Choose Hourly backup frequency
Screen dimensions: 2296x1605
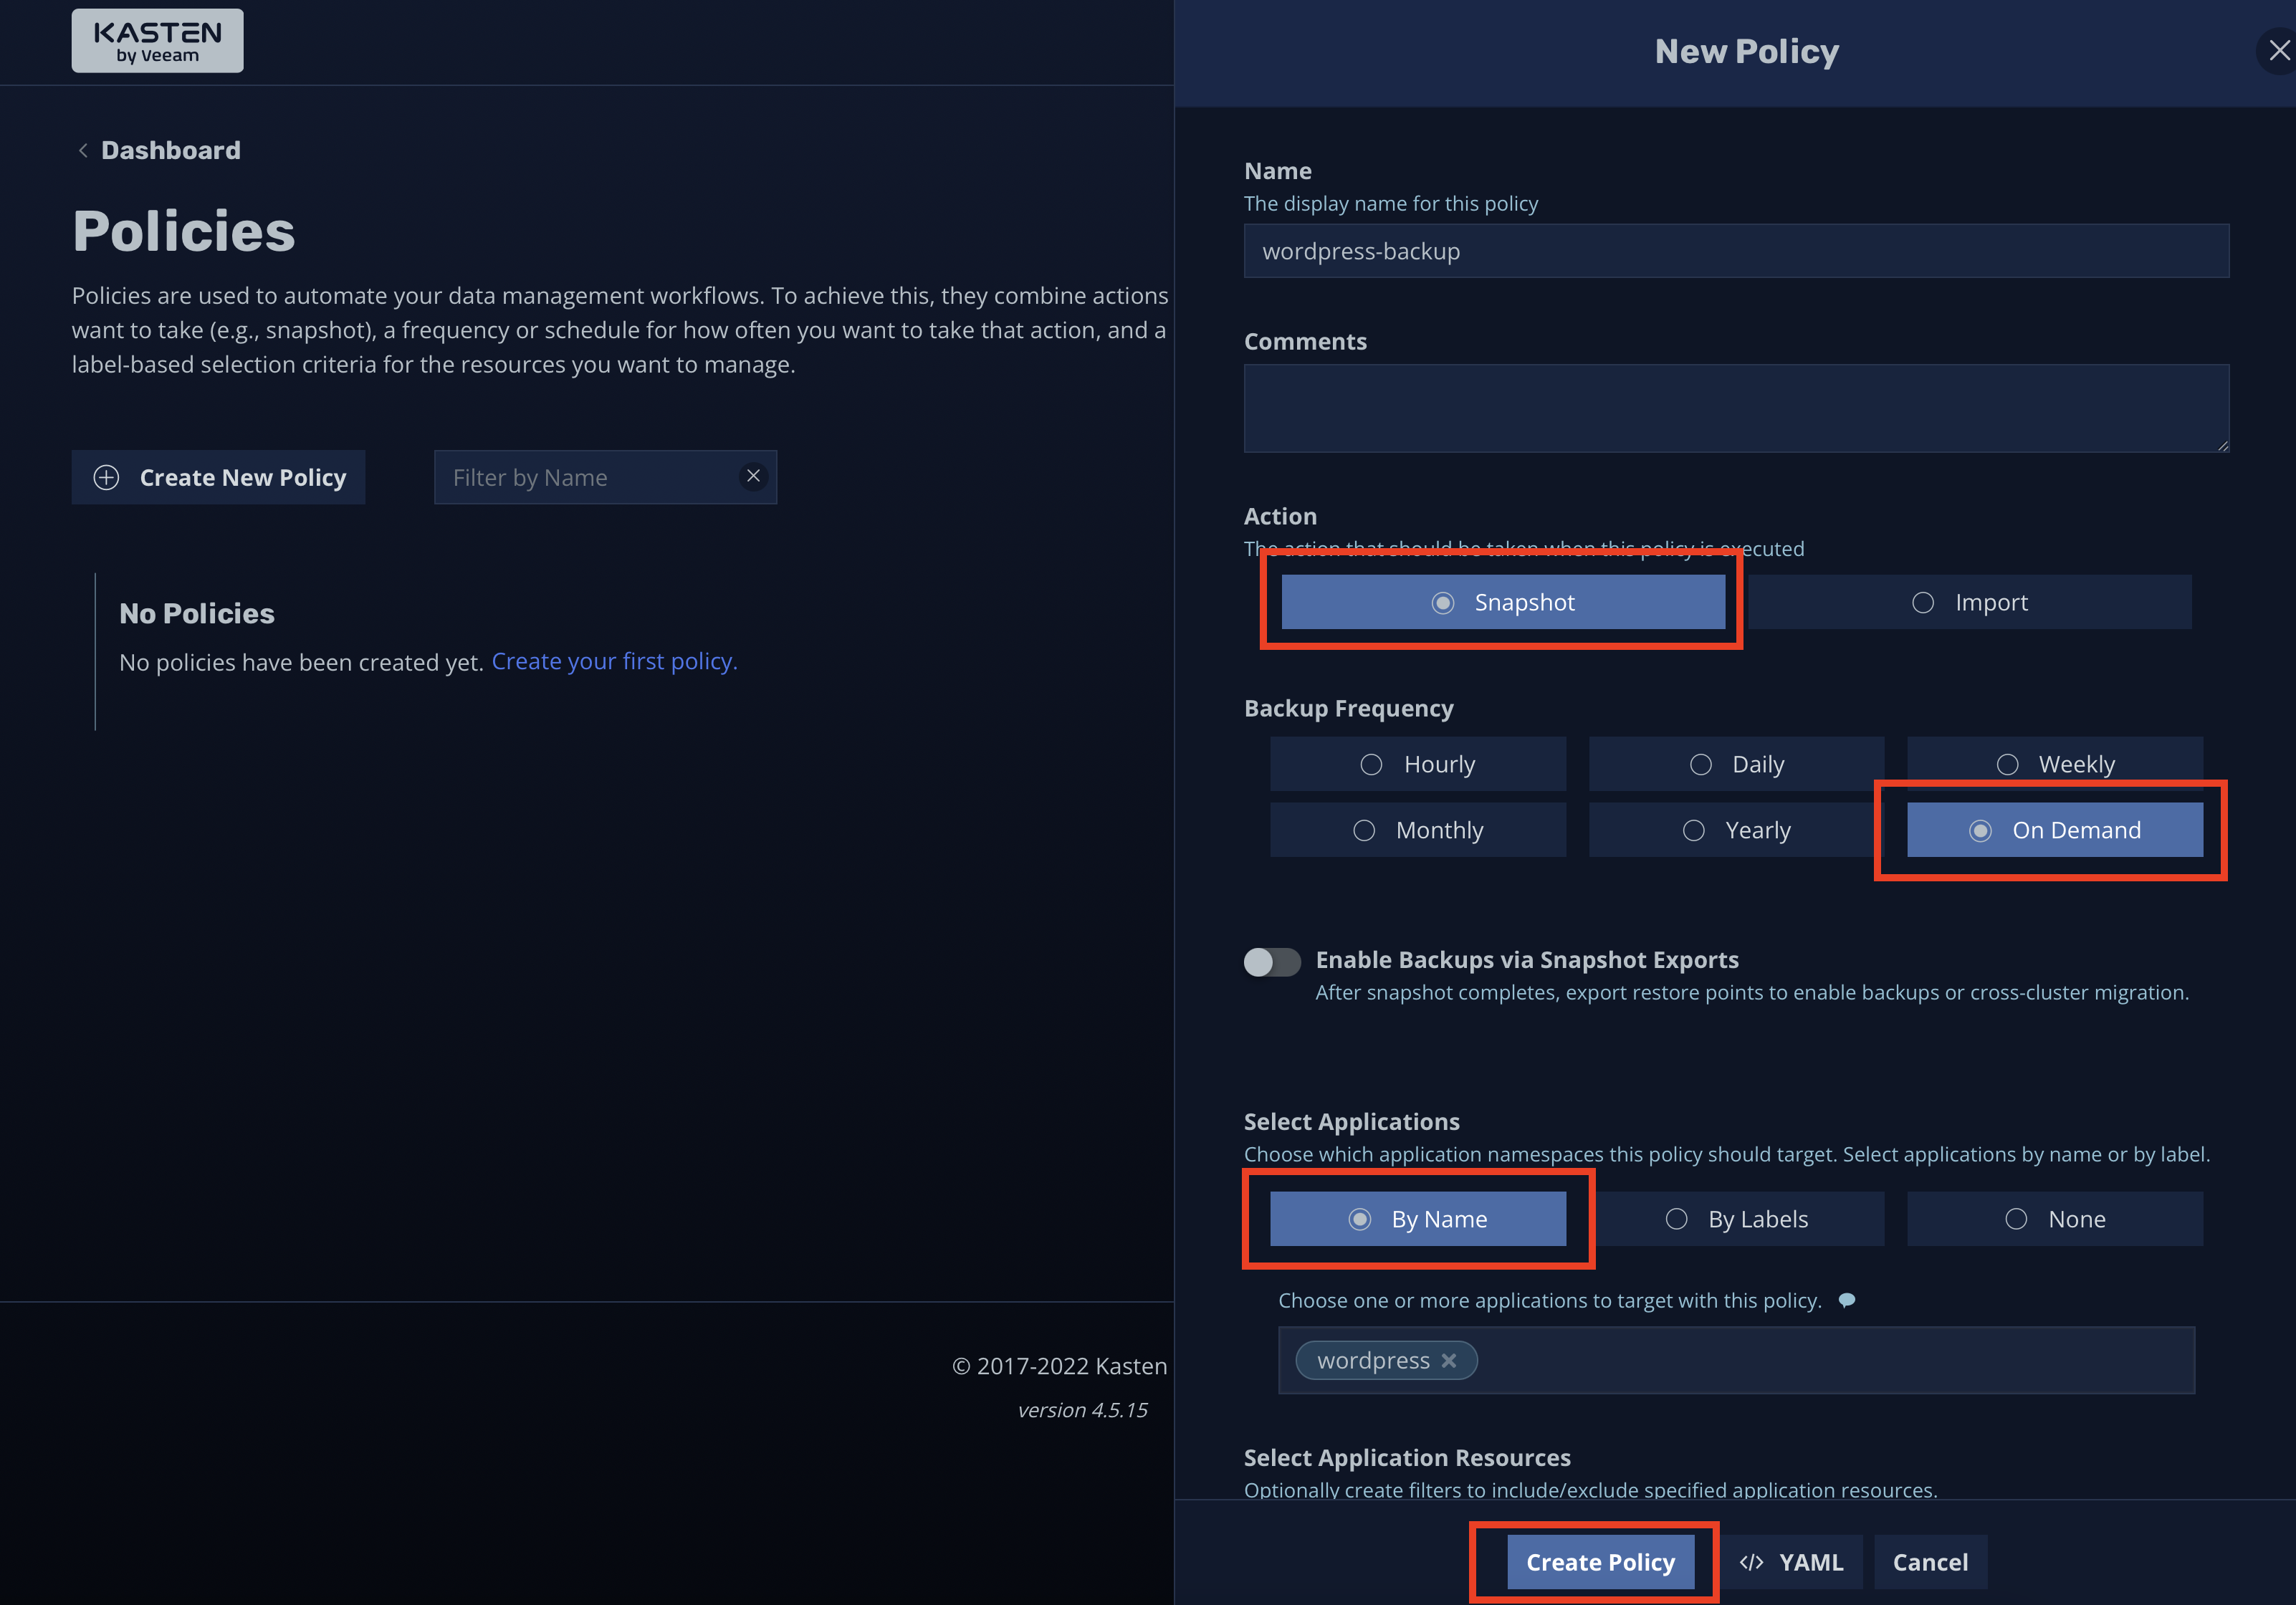[x=1417, y=764]
